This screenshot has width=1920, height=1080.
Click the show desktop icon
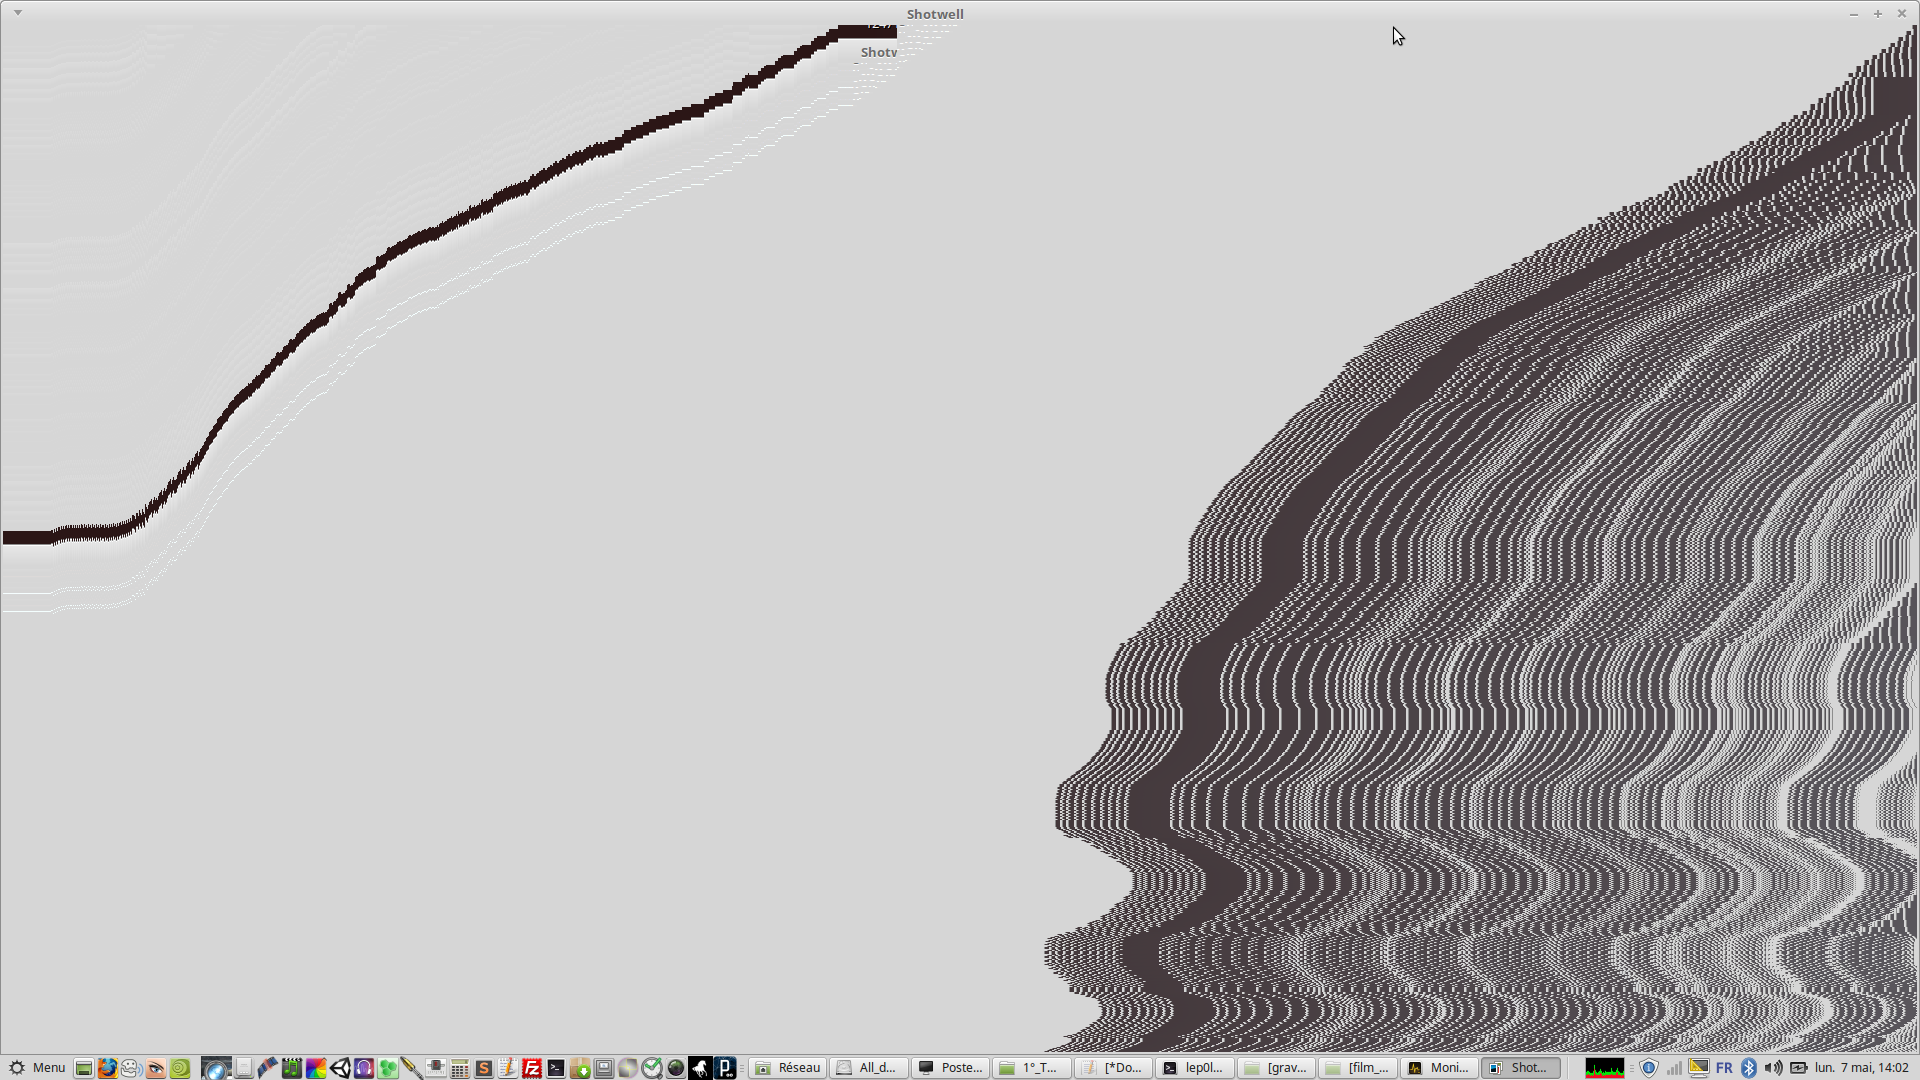coord(84,1068)
